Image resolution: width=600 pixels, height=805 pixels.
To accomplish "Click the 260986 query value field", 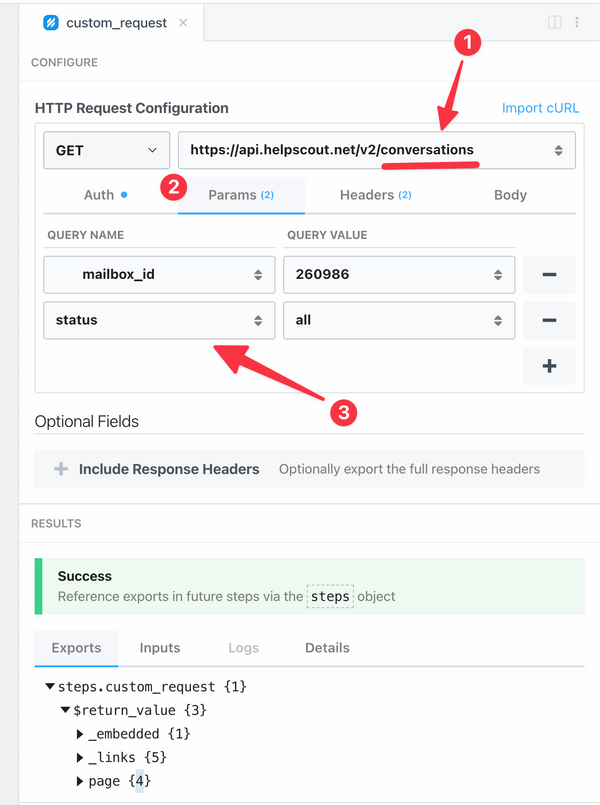I will click(399, 275).
